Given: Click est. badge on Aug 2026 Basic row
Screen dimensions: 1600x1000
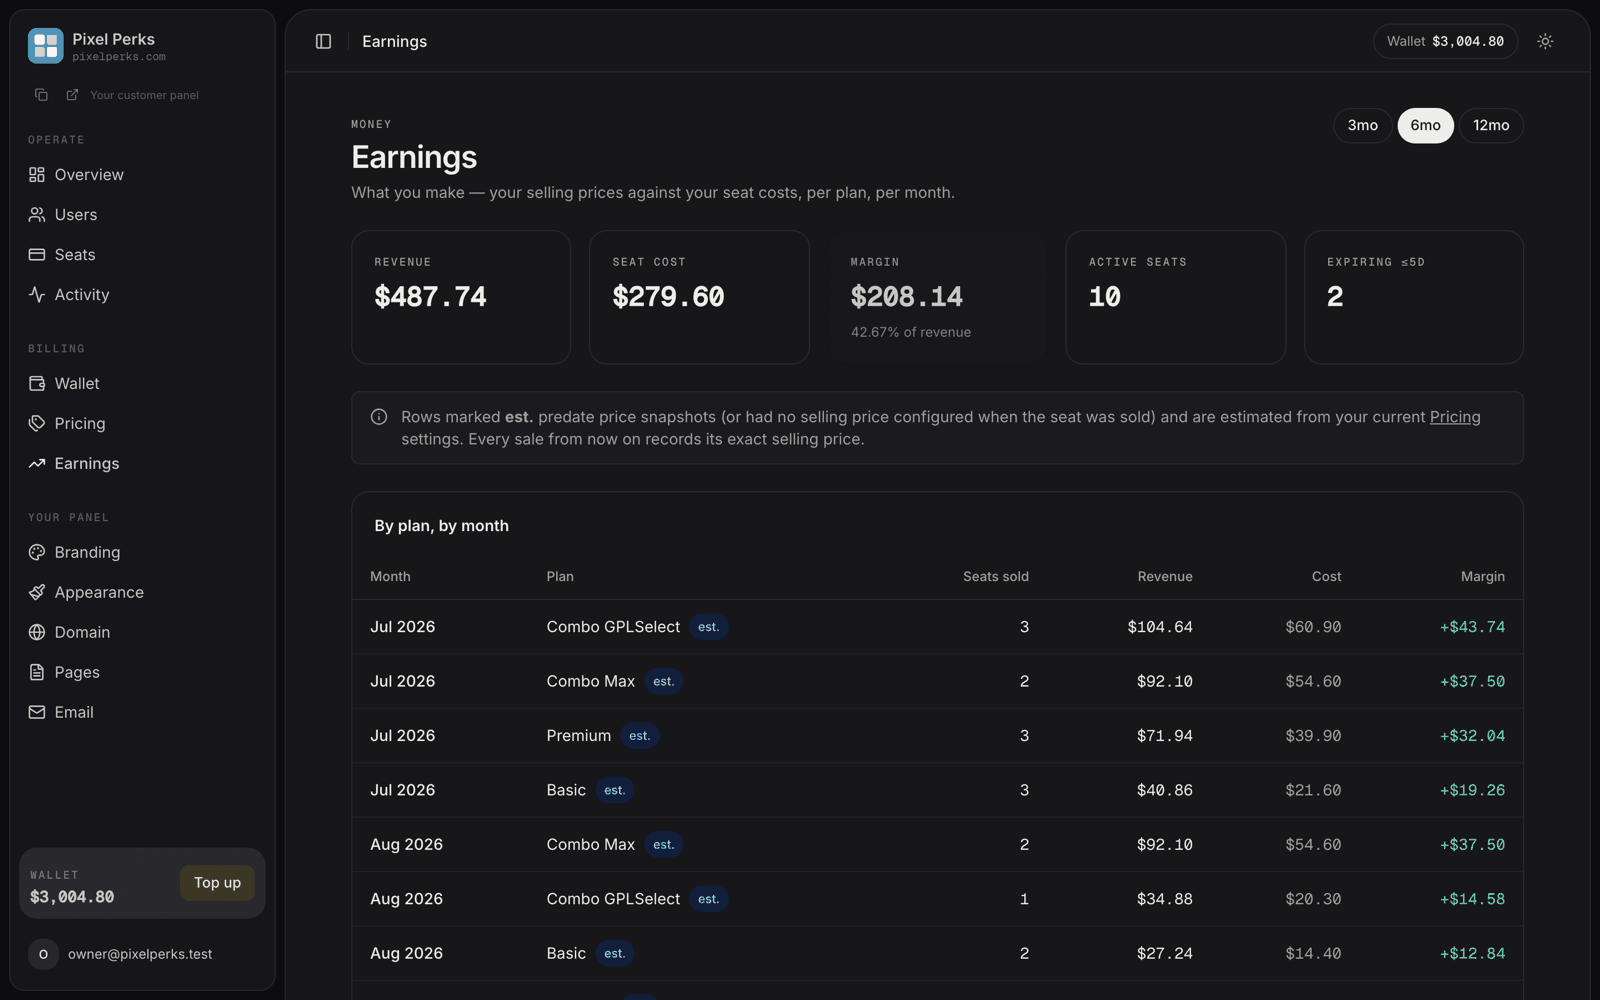Looking at the screenshot, I should click(614, 954).
